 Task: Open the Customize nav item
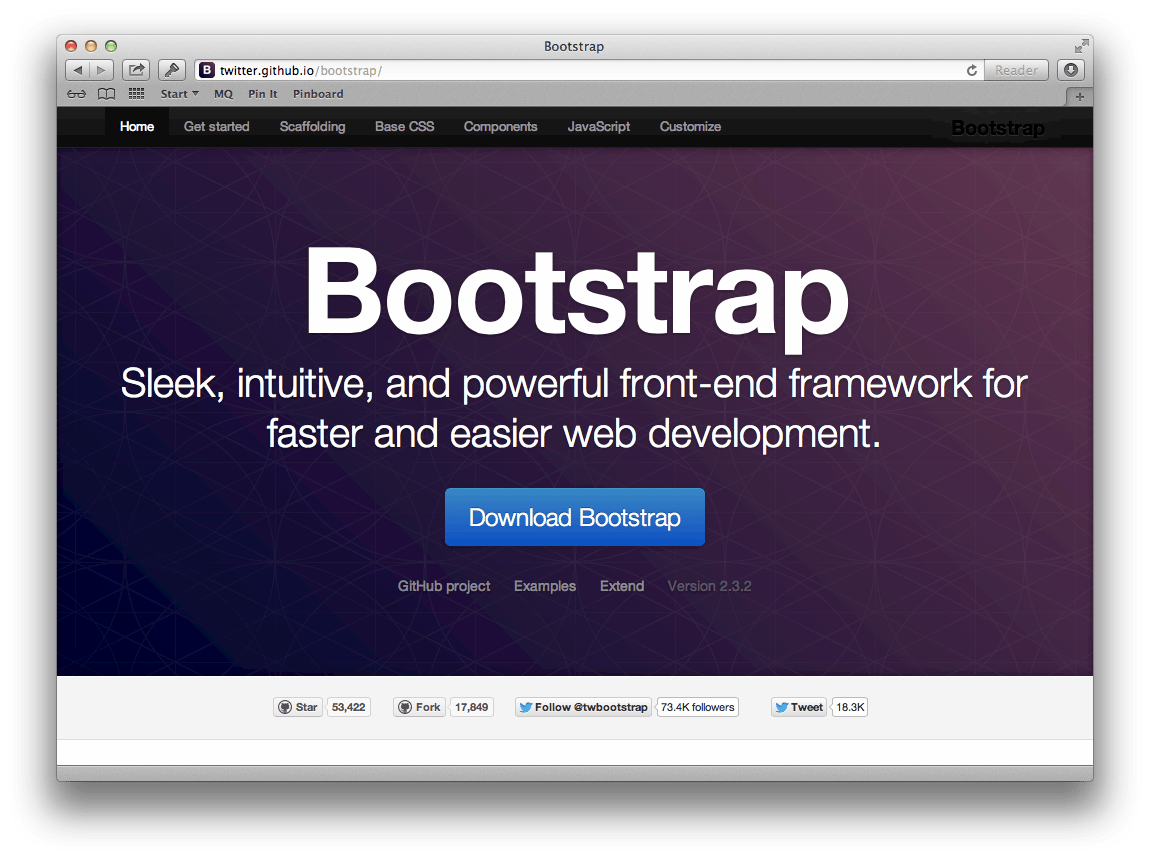click(x=690, y=126)
